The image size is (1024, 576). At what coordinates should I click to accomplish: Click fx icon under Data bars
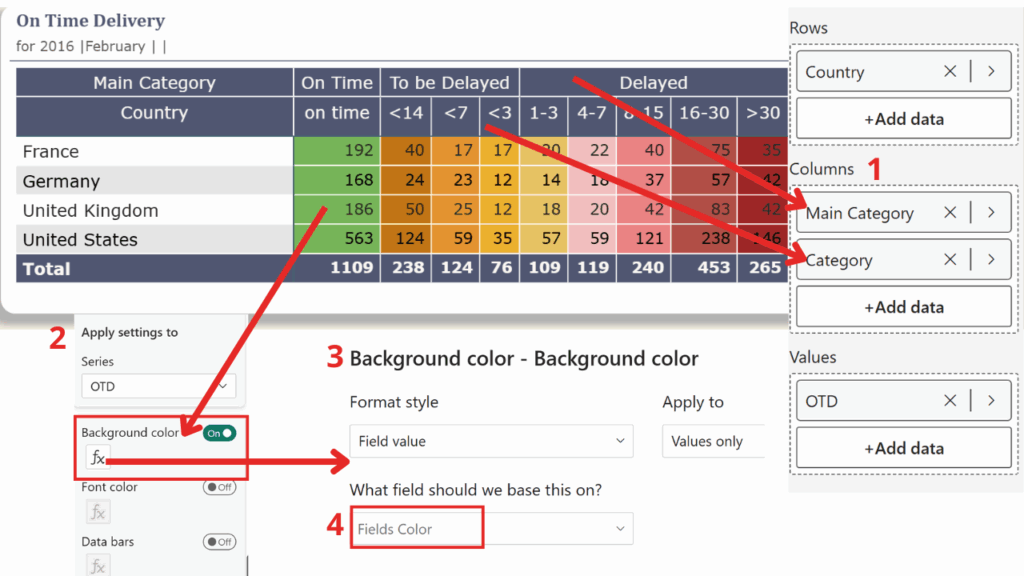point(98,566)
